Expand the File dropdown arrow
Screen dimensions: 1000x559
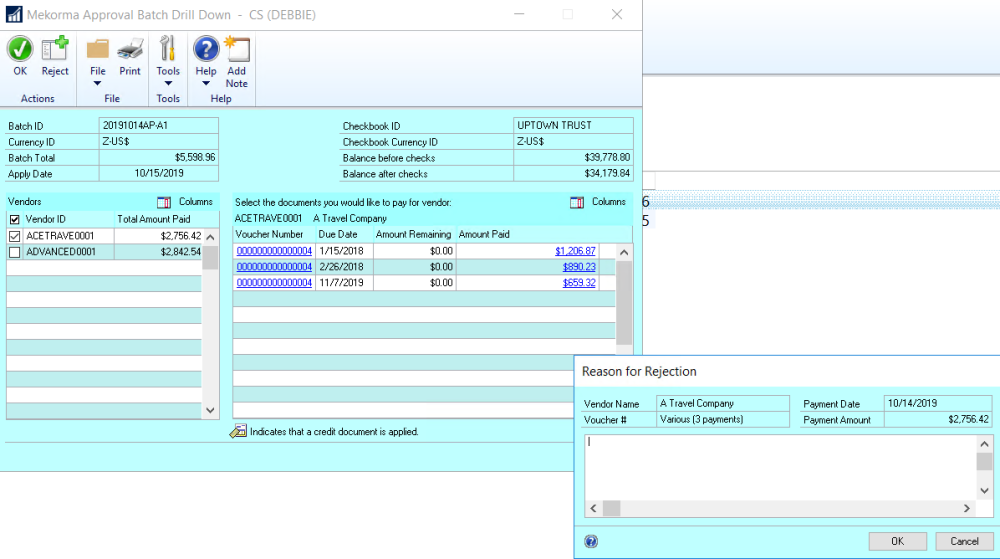(98, 83)
